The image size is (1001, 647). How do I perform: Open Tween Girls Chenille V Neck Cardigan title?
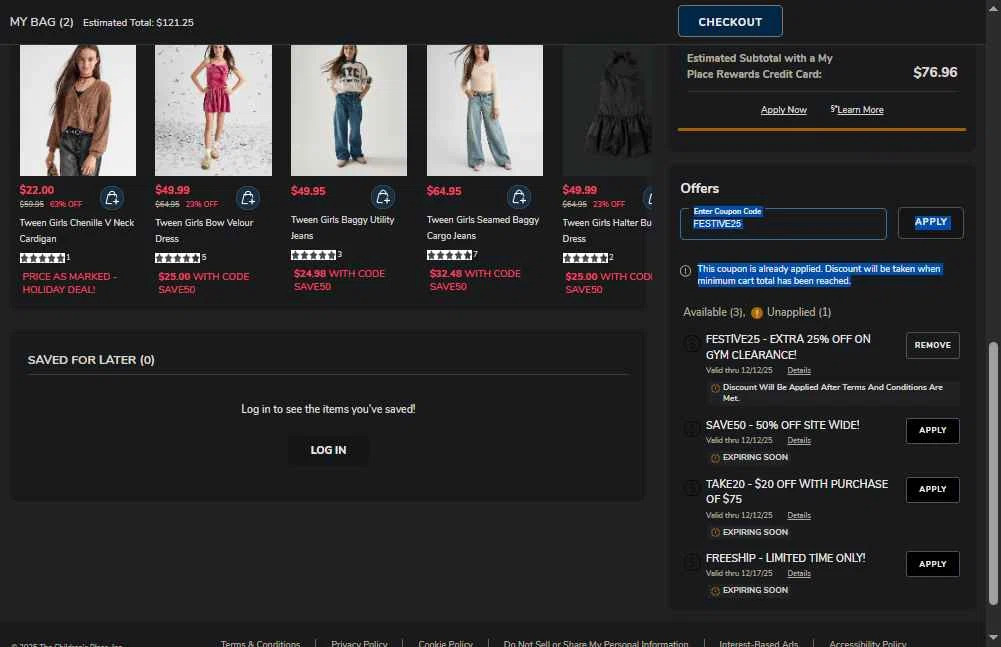pos(77,231)
